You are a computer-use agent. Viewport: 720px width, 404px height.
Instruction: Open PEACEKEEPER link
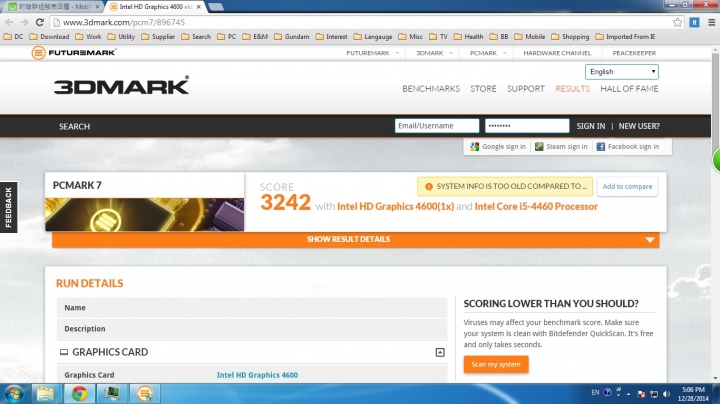[634, 53]
